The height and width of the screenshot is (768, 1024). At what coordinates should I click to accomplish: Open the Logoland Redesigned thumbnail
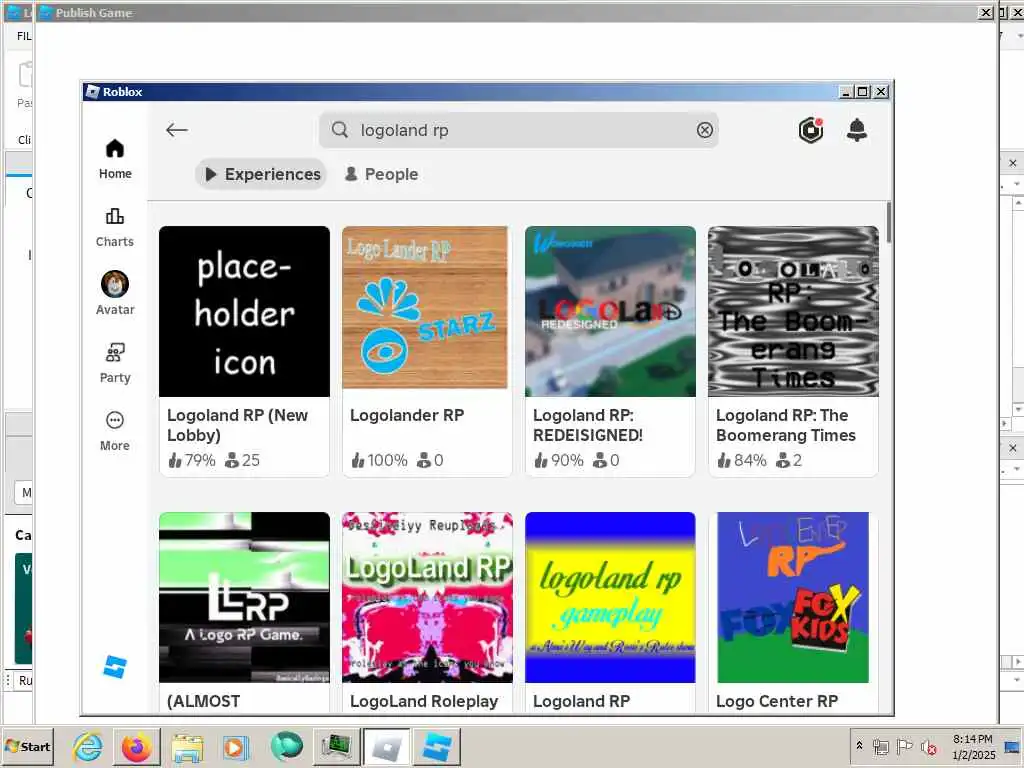click(x=611, y=312)
